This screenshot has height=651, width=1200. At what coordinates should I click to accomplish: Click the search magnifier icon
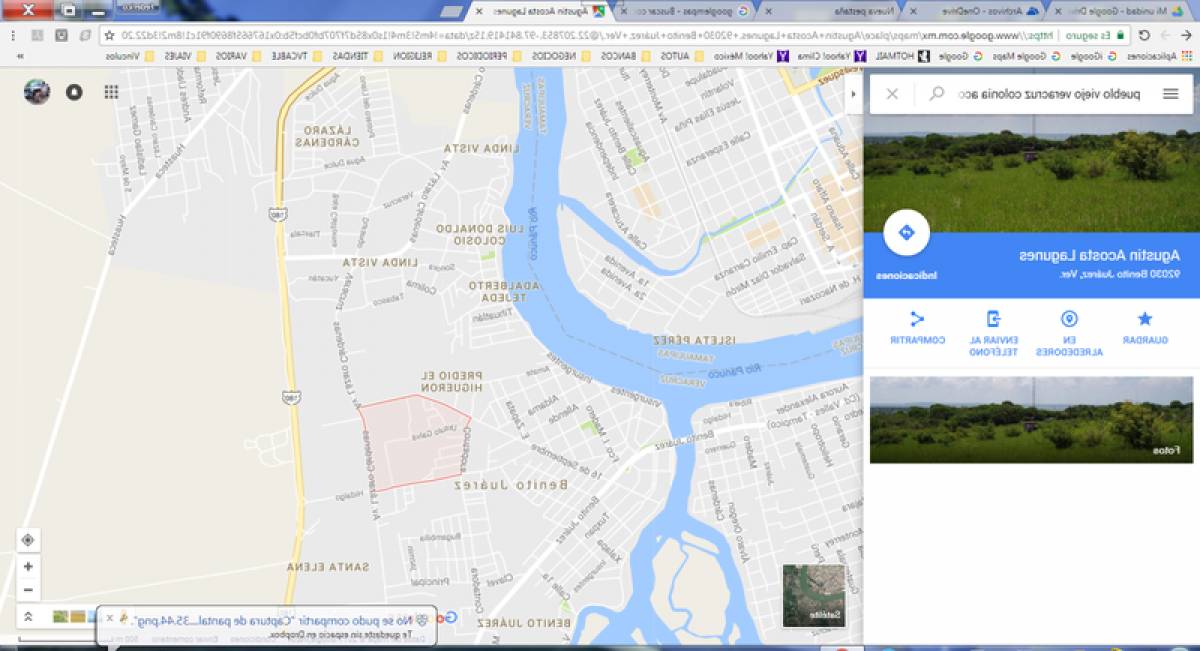pyautogui.click(x=937, y=94)
